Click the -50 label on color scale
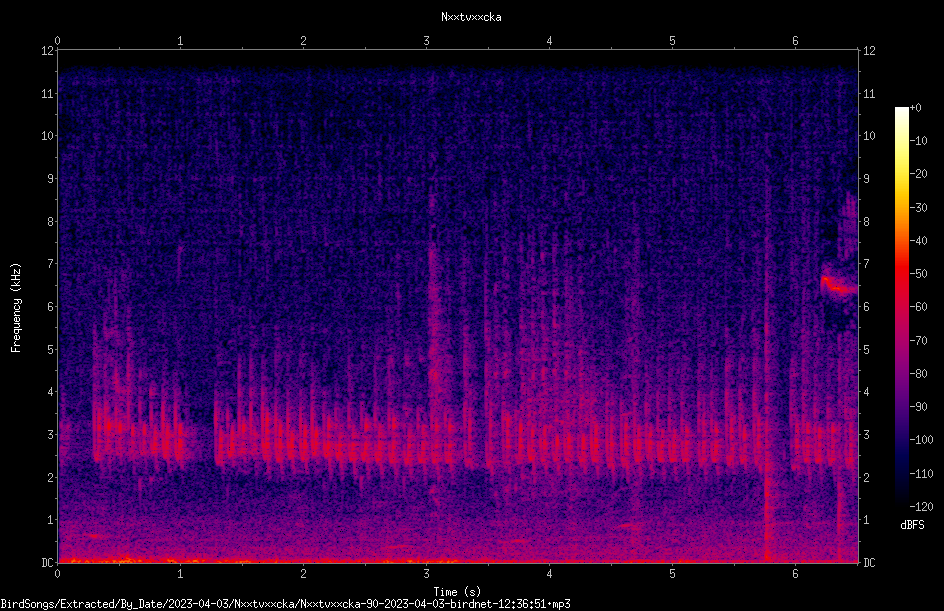944x611 pixels. 919,273
